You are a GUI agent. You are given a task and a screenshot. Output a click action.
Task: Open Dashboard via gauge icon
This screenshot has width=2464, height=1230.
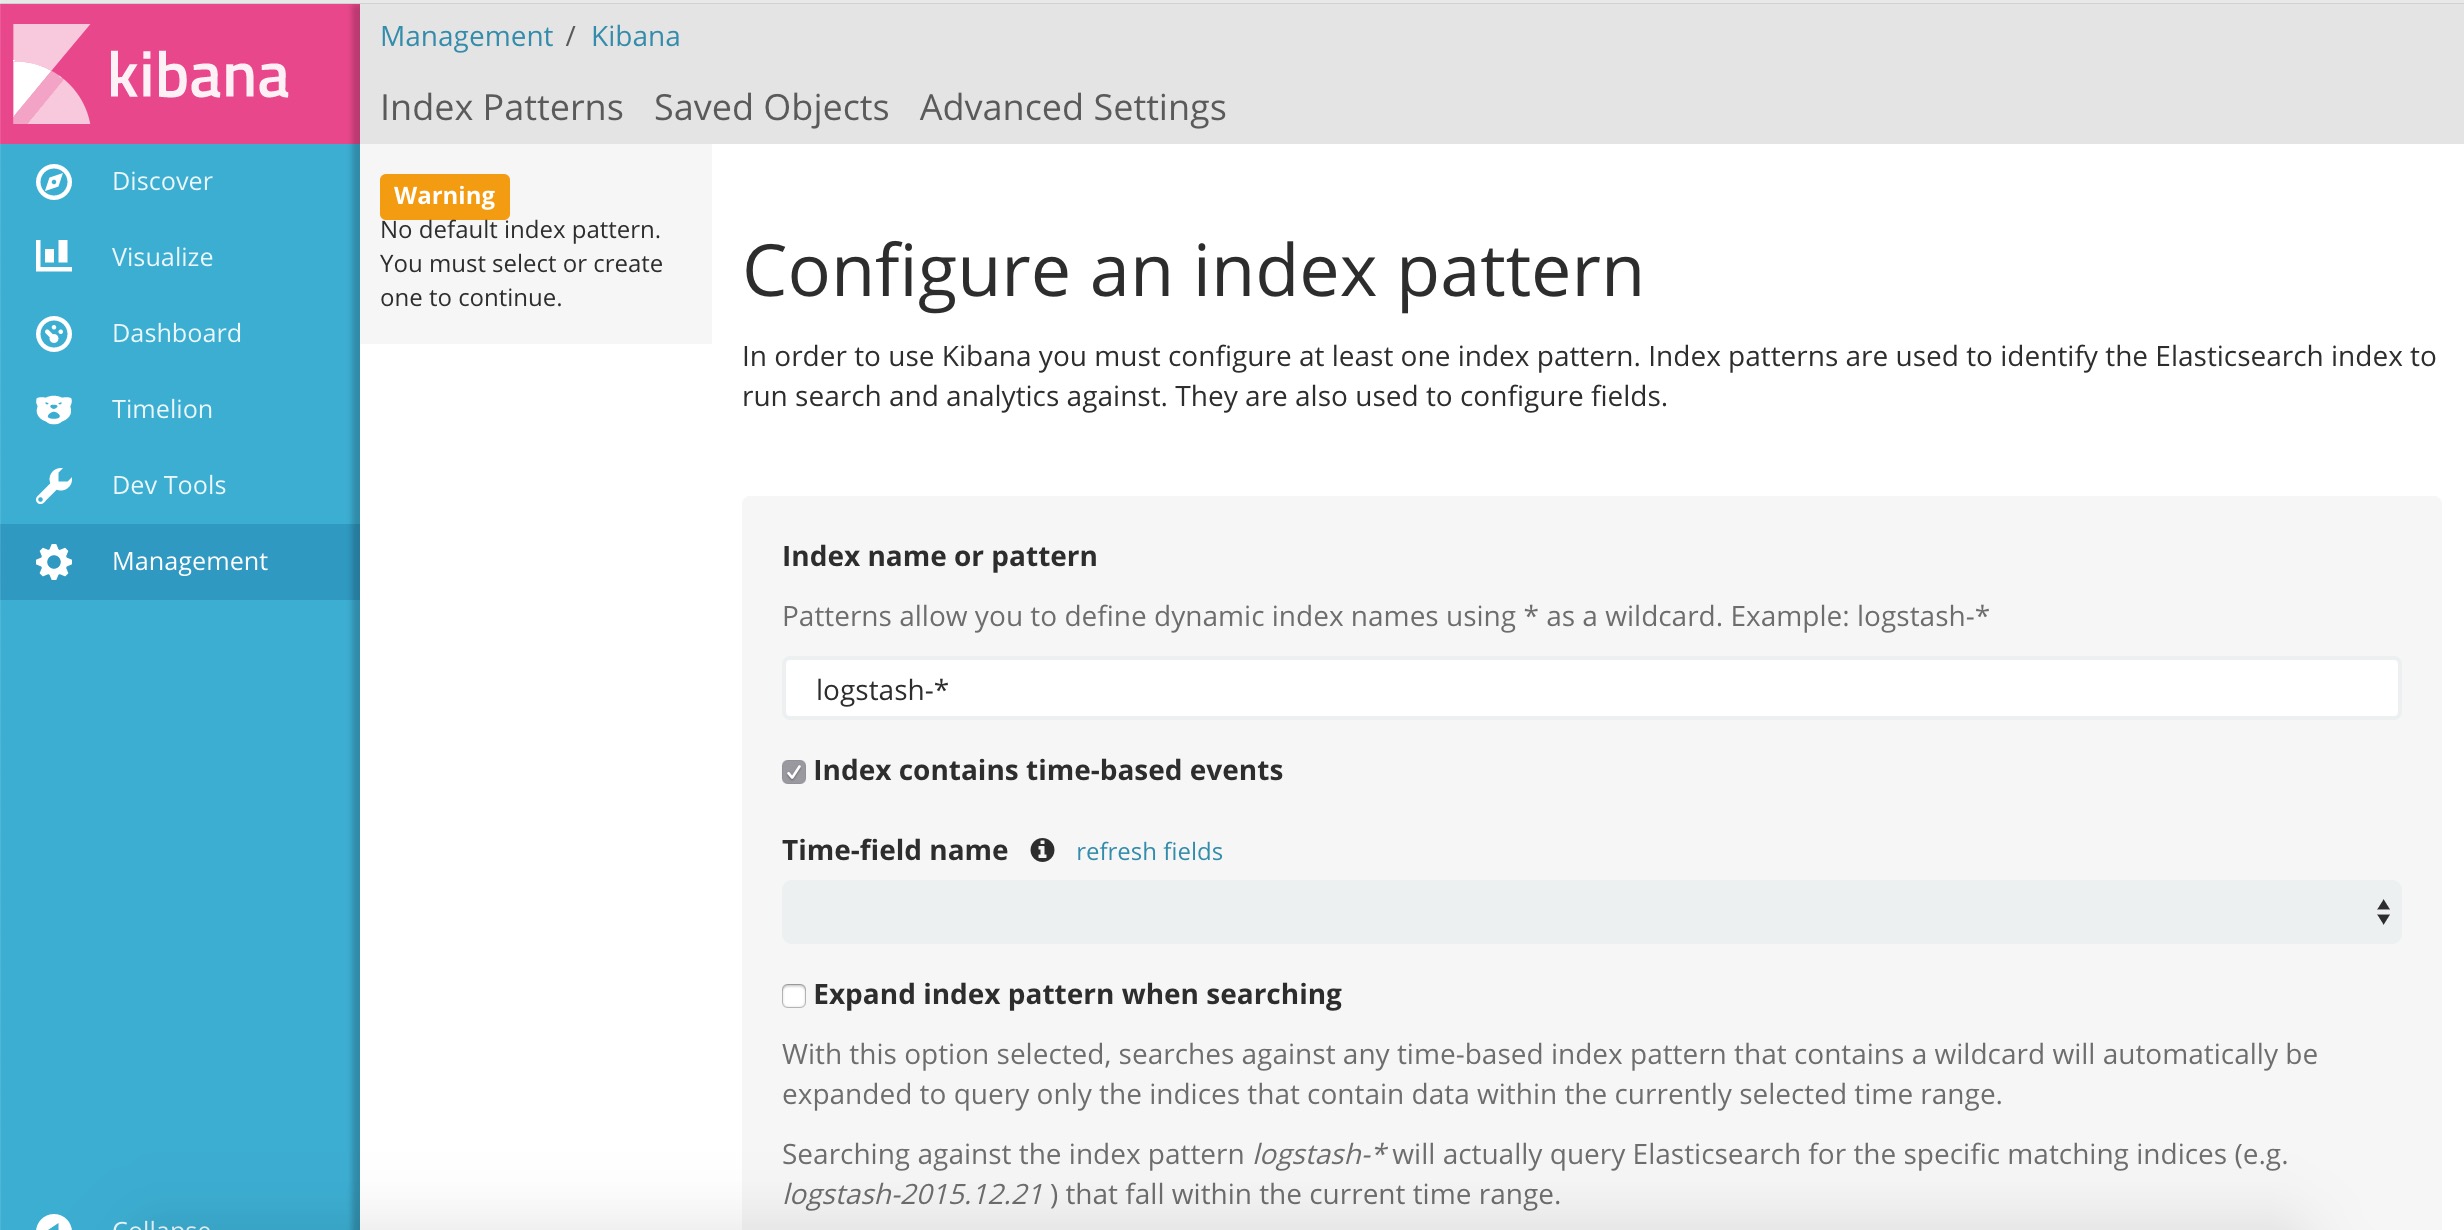click(54, 333)
